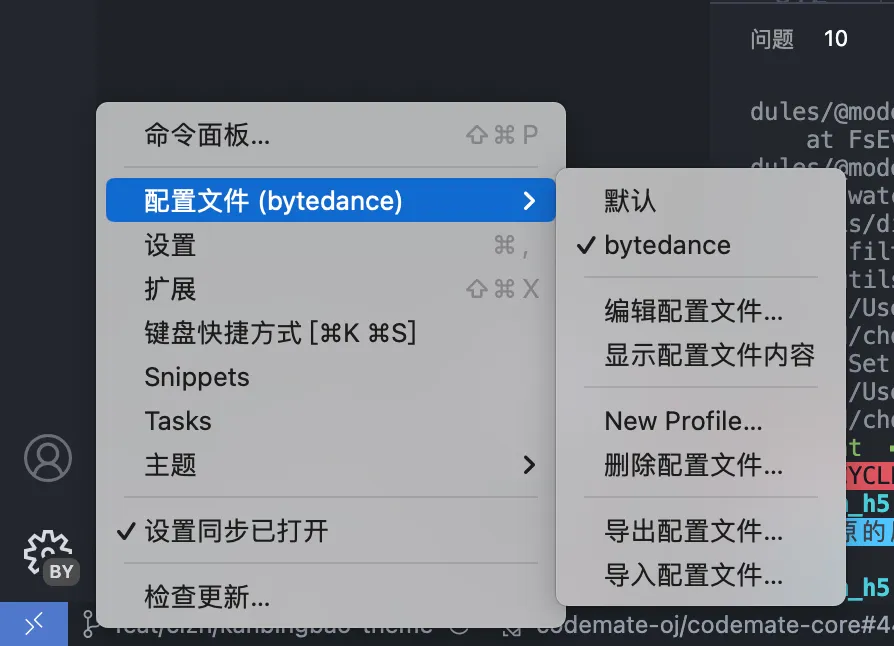The image size is (894, 646).
Task: Open 设置 from the menu
Action: click(x=170, y=245)
